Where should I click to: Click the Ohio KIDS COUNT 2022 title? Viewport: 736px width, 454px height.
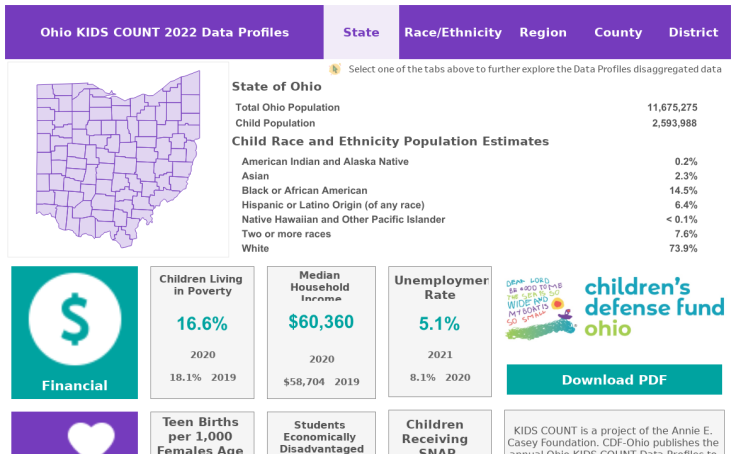(165, 32)
